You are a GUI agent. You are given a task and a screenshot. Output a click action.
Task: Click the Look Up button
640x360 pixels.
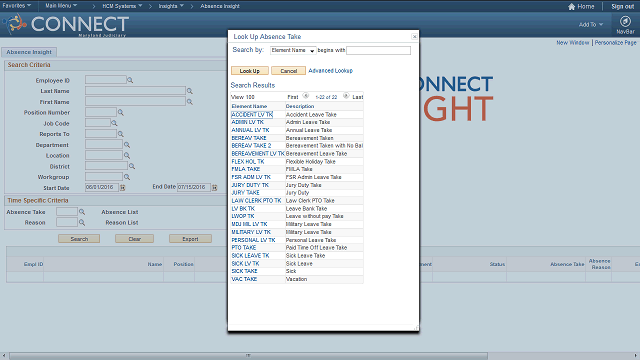(250, 71)
